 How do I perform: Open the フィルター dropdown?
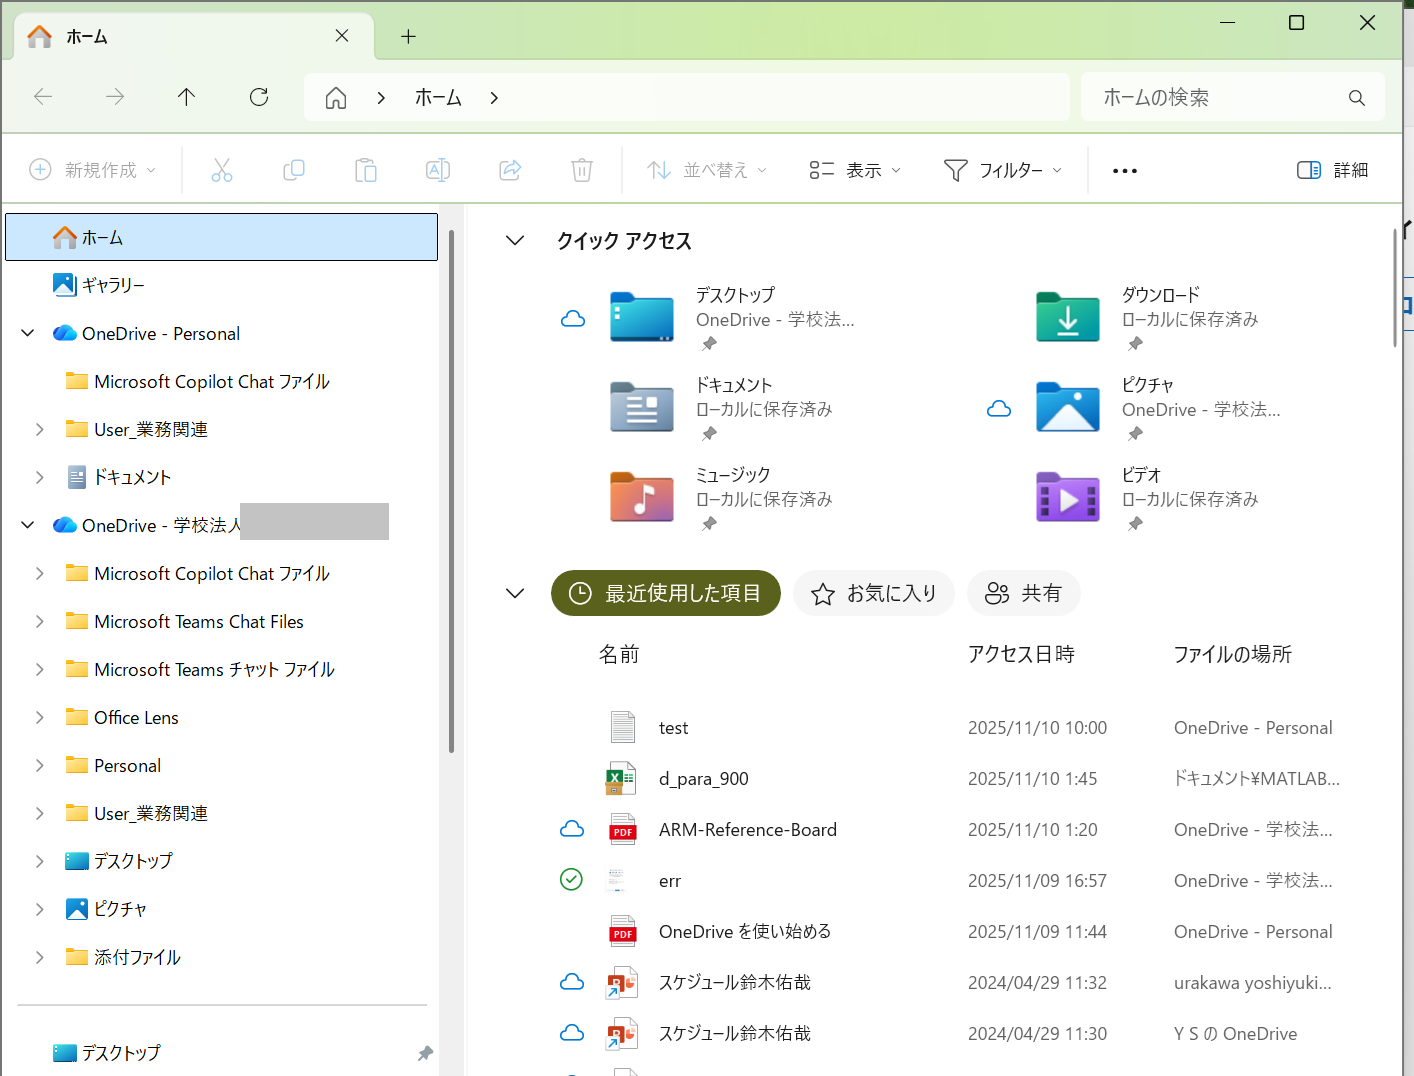[x=1003, y=170]
